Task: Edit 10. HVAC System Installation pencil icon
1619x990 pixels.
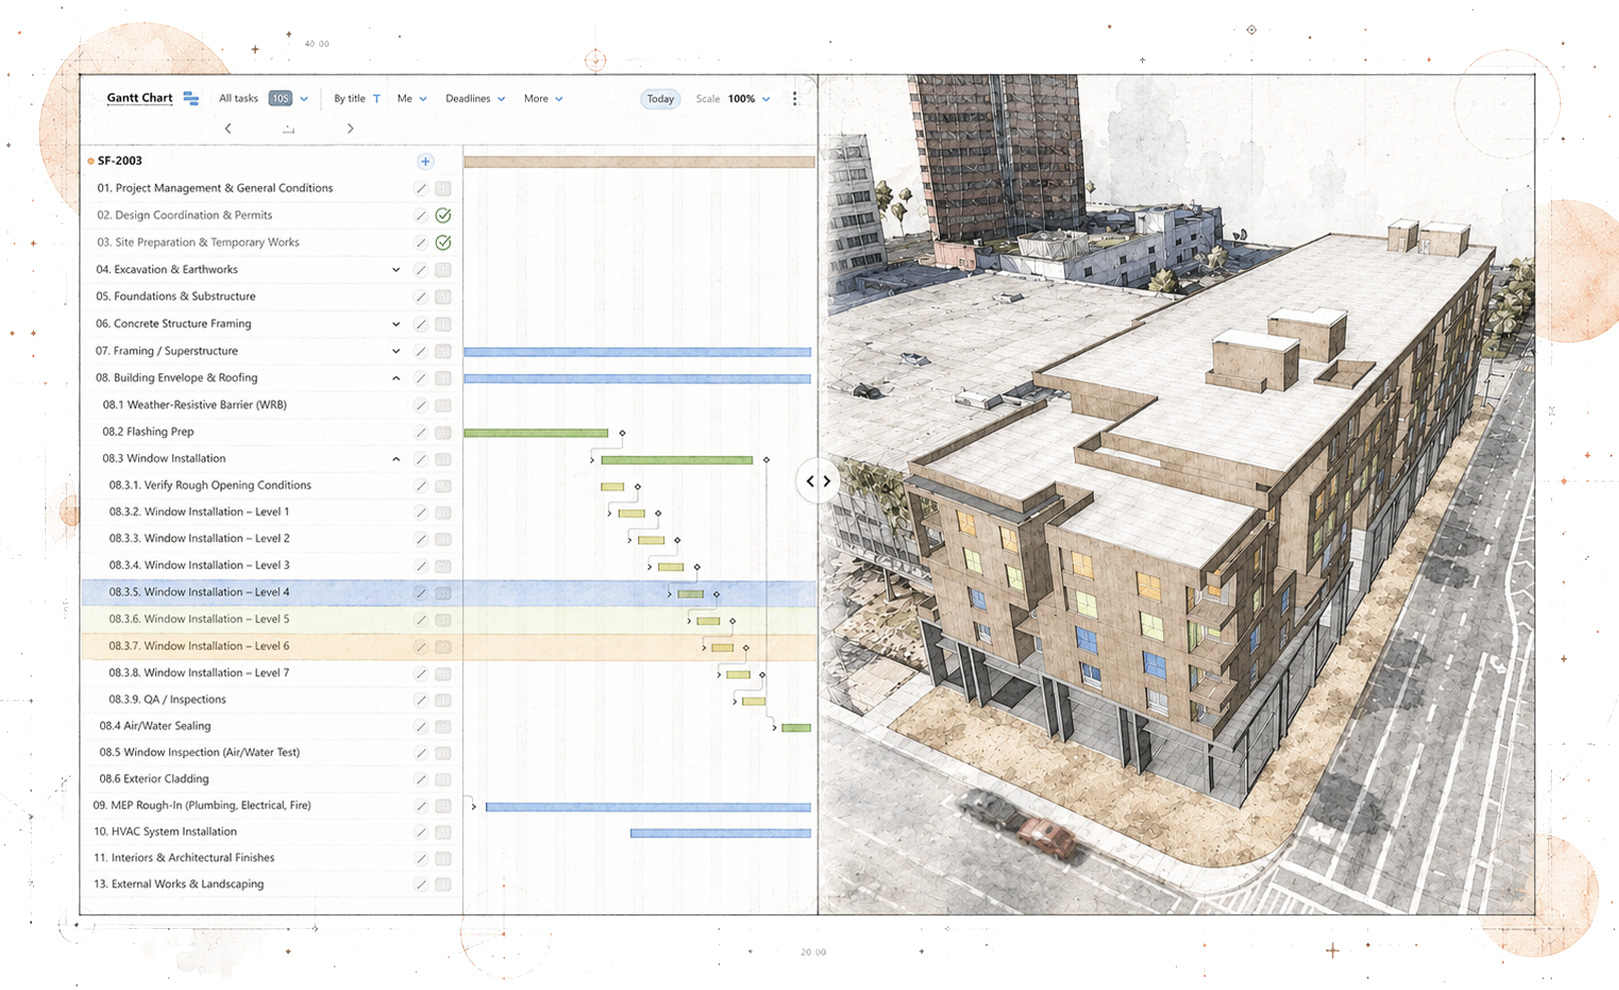Action: [421, 832]
